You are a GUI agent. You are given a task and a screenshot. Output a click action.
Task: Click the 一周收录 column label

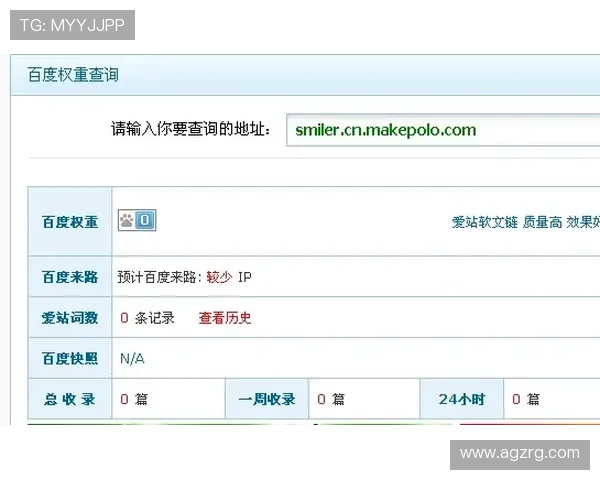click(x=267, y=399)
